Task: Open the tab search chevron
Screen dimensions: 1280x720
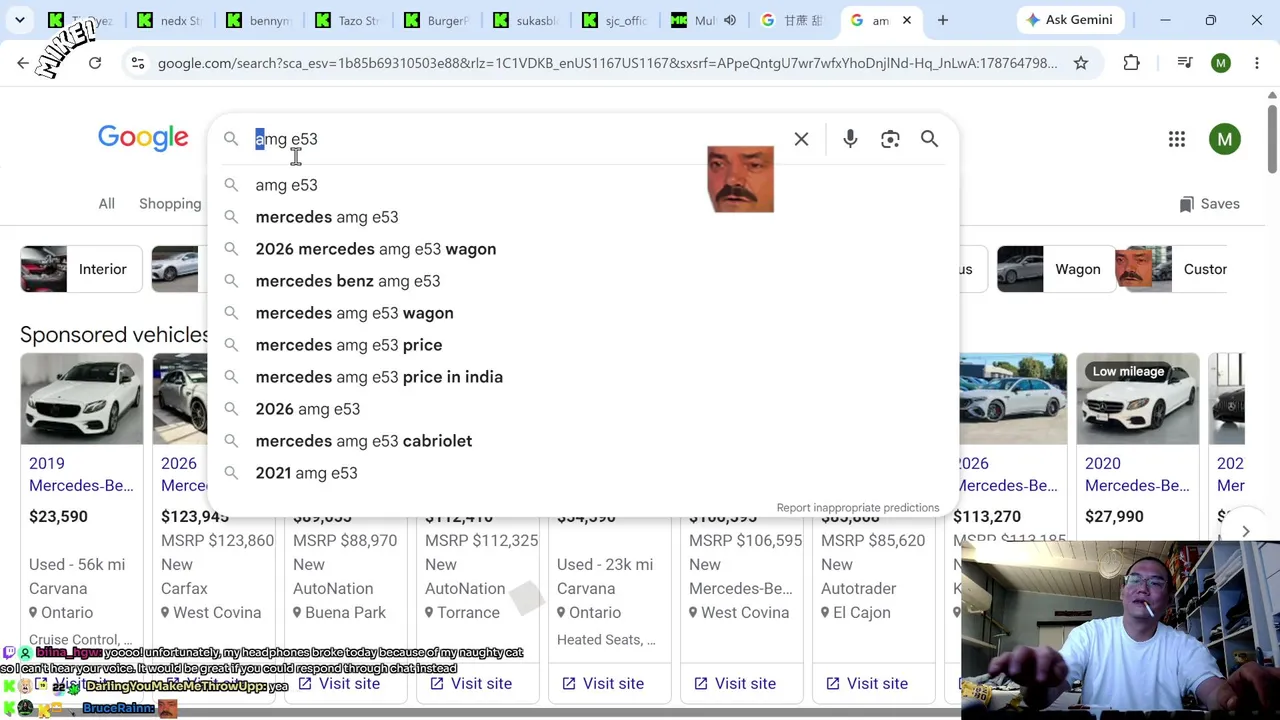Action: [x=20, y=20]
